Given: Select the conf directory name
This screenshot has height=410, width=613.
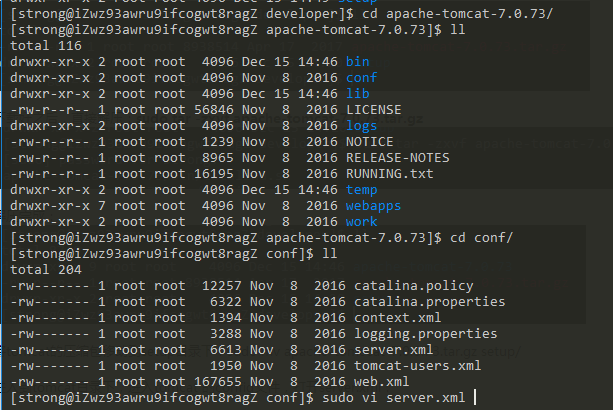Looking at the screenshot, I should click(x=362, y=78).
